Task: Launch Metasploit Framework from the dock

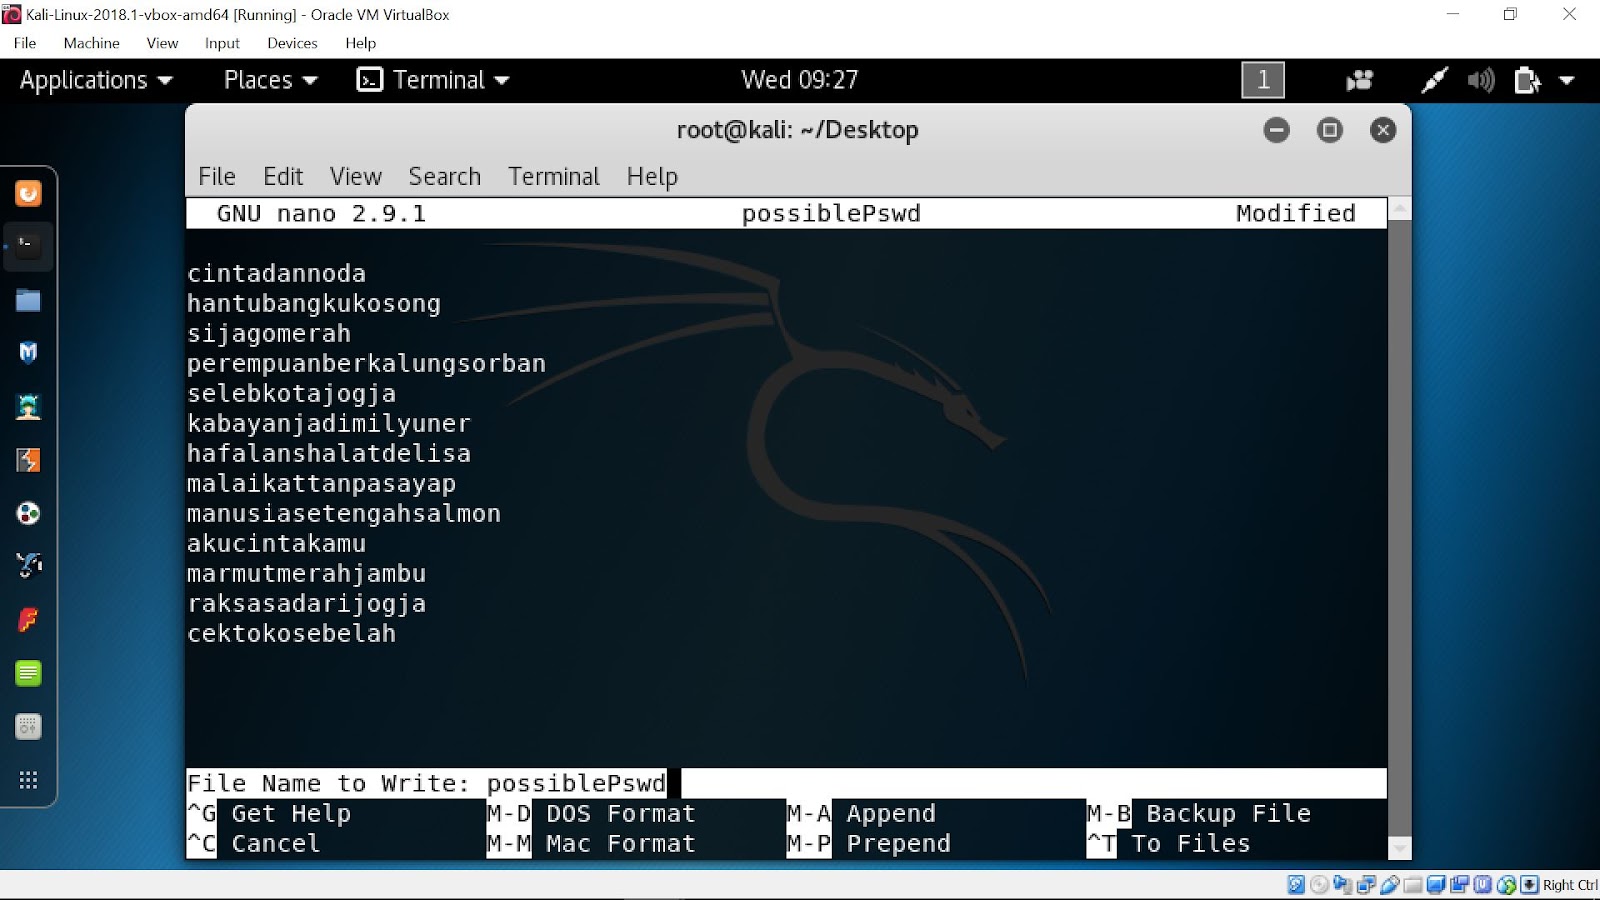Action: 28,352
